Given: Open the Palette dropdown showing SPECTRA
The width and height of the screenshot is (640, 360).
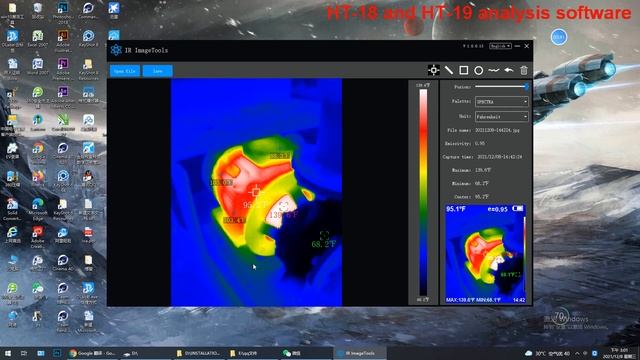Looking at the screenshot, I should pyautogui.click(x=502, y=102).
